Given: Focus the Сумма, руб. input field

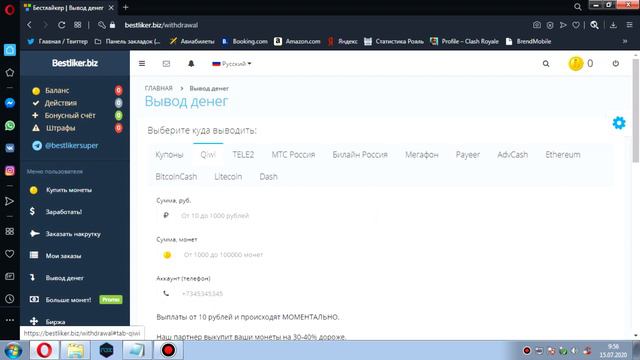Looking at the screenshot, I should pyautogui.click(x=266, y=216).
